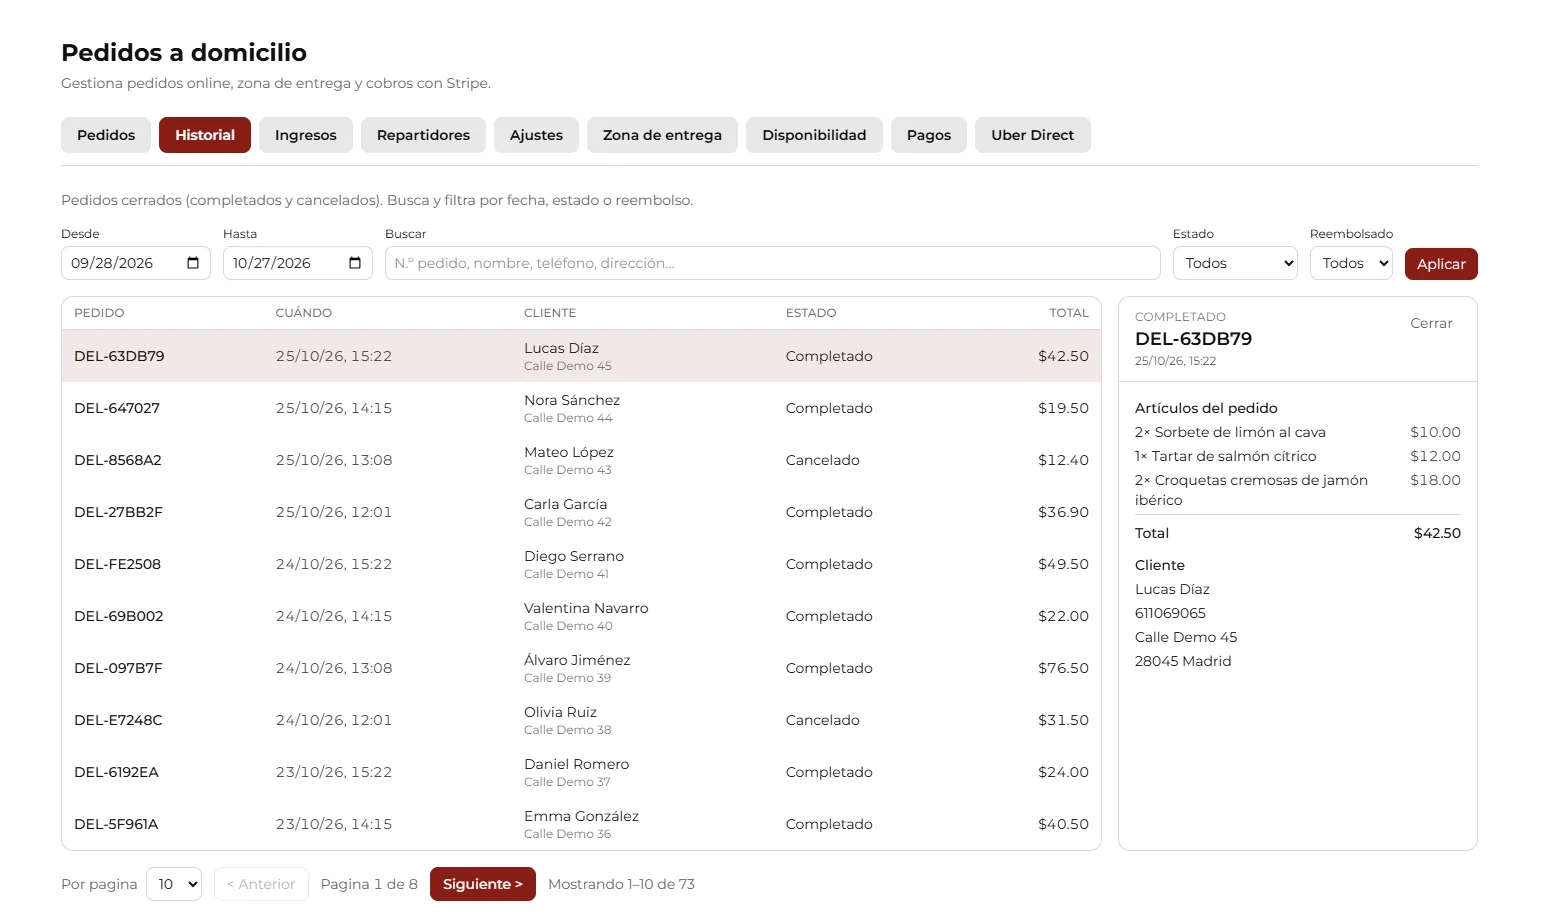
Task: Click the Anterior pagination button
Action: [x=261, y=884]
